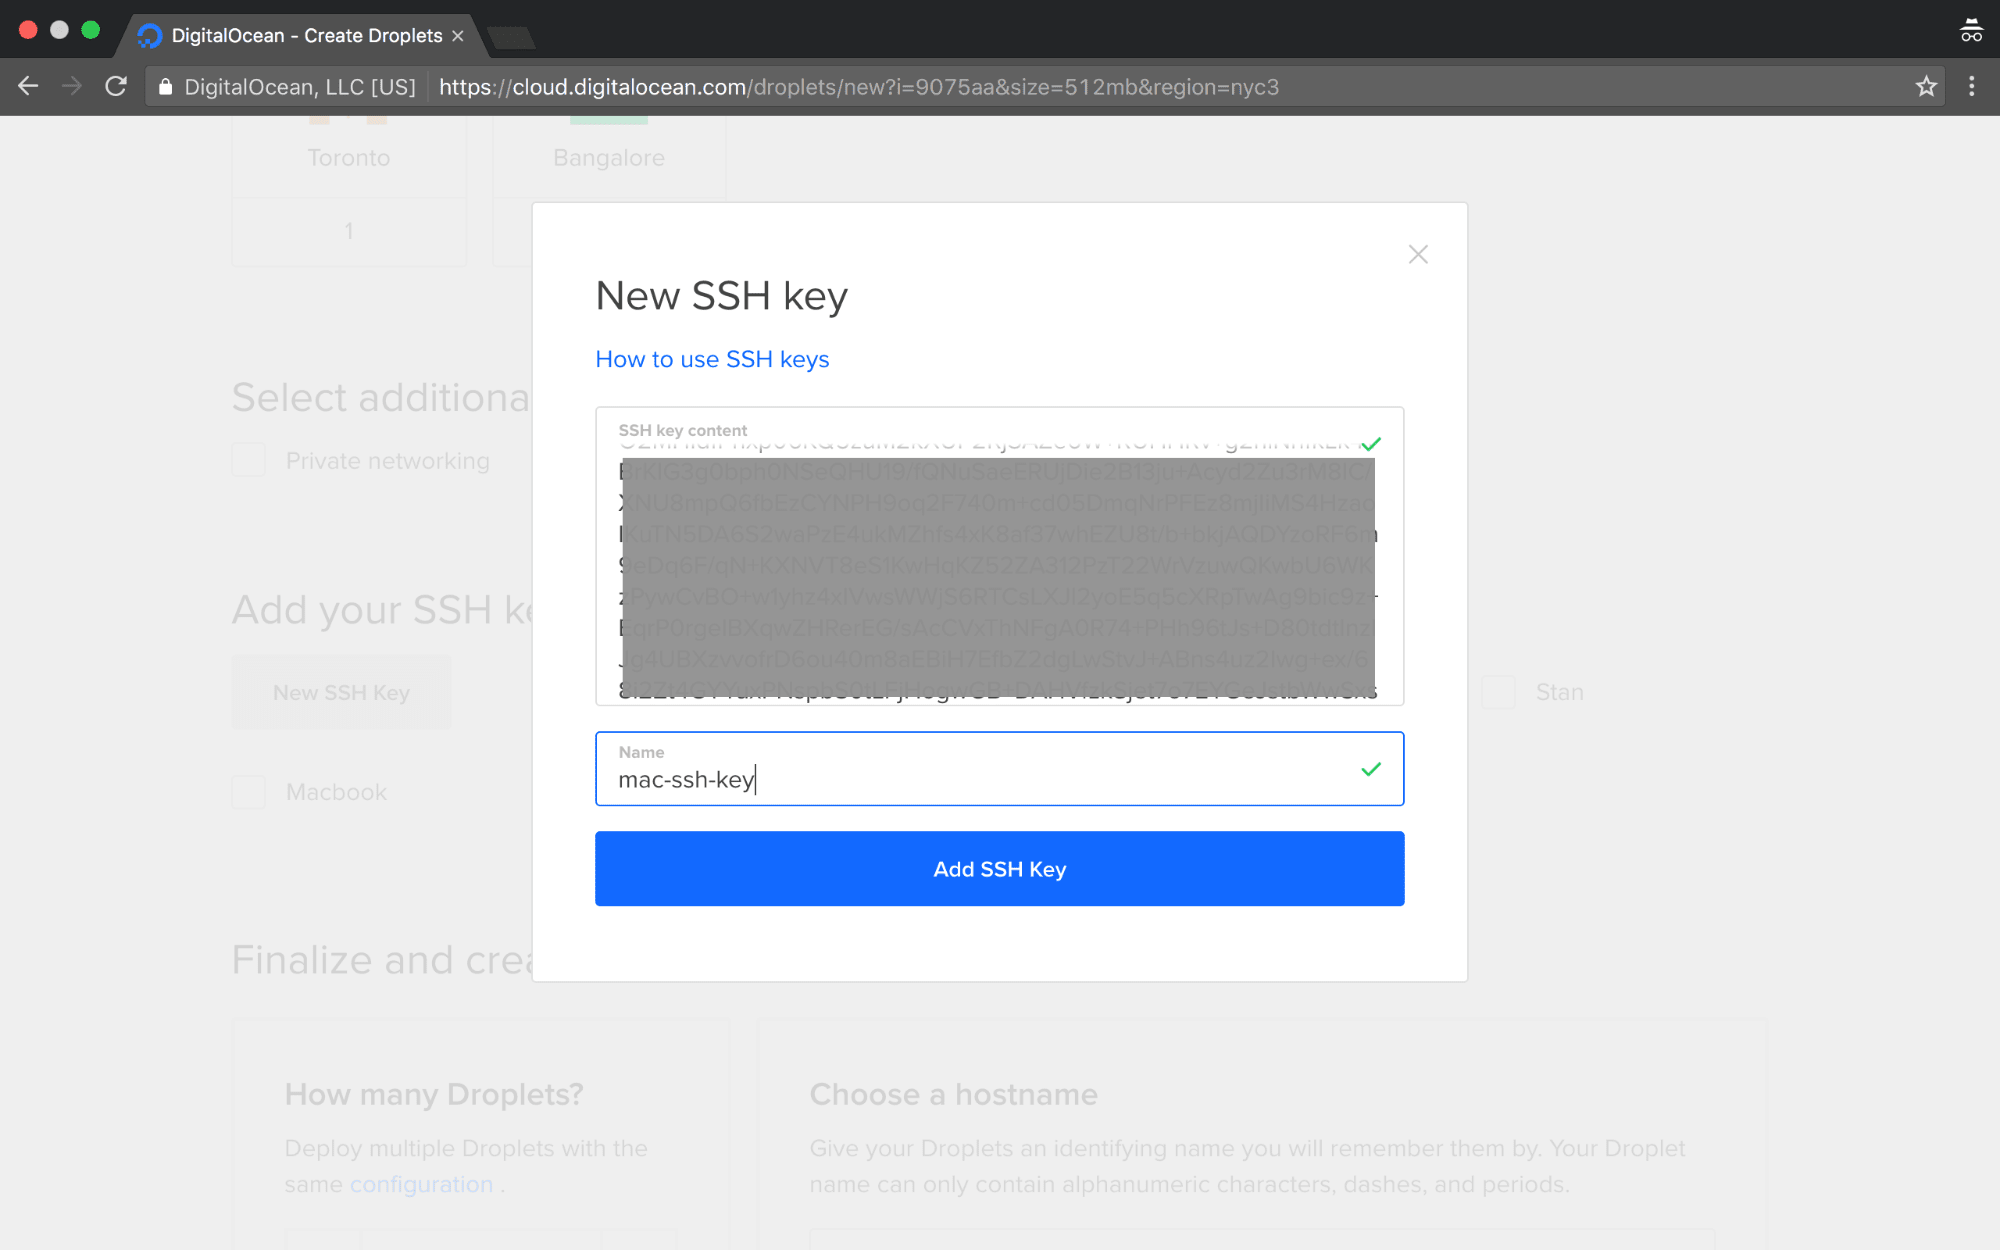Toggle the Private networking checkbox
2000x1250 pixels.
(x=249, y=460)
